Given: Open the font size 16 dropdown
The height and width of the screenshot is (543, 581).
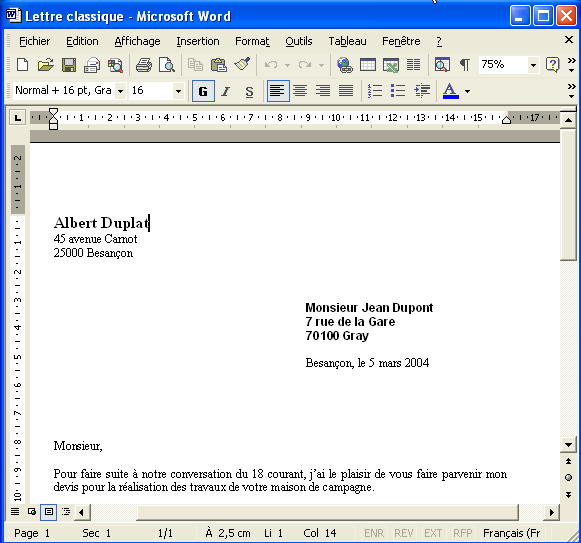Looking at the screenshot, I should (x=178, y=91).
